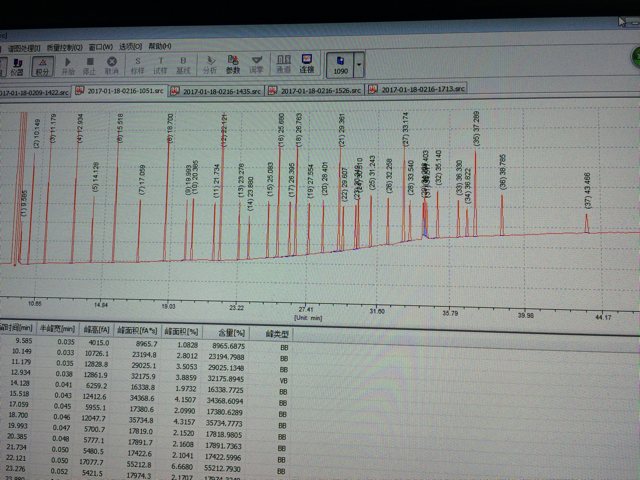
Task: Click peak label (5) 14.128 on chromatogram
Action: [x=96, y=177]
